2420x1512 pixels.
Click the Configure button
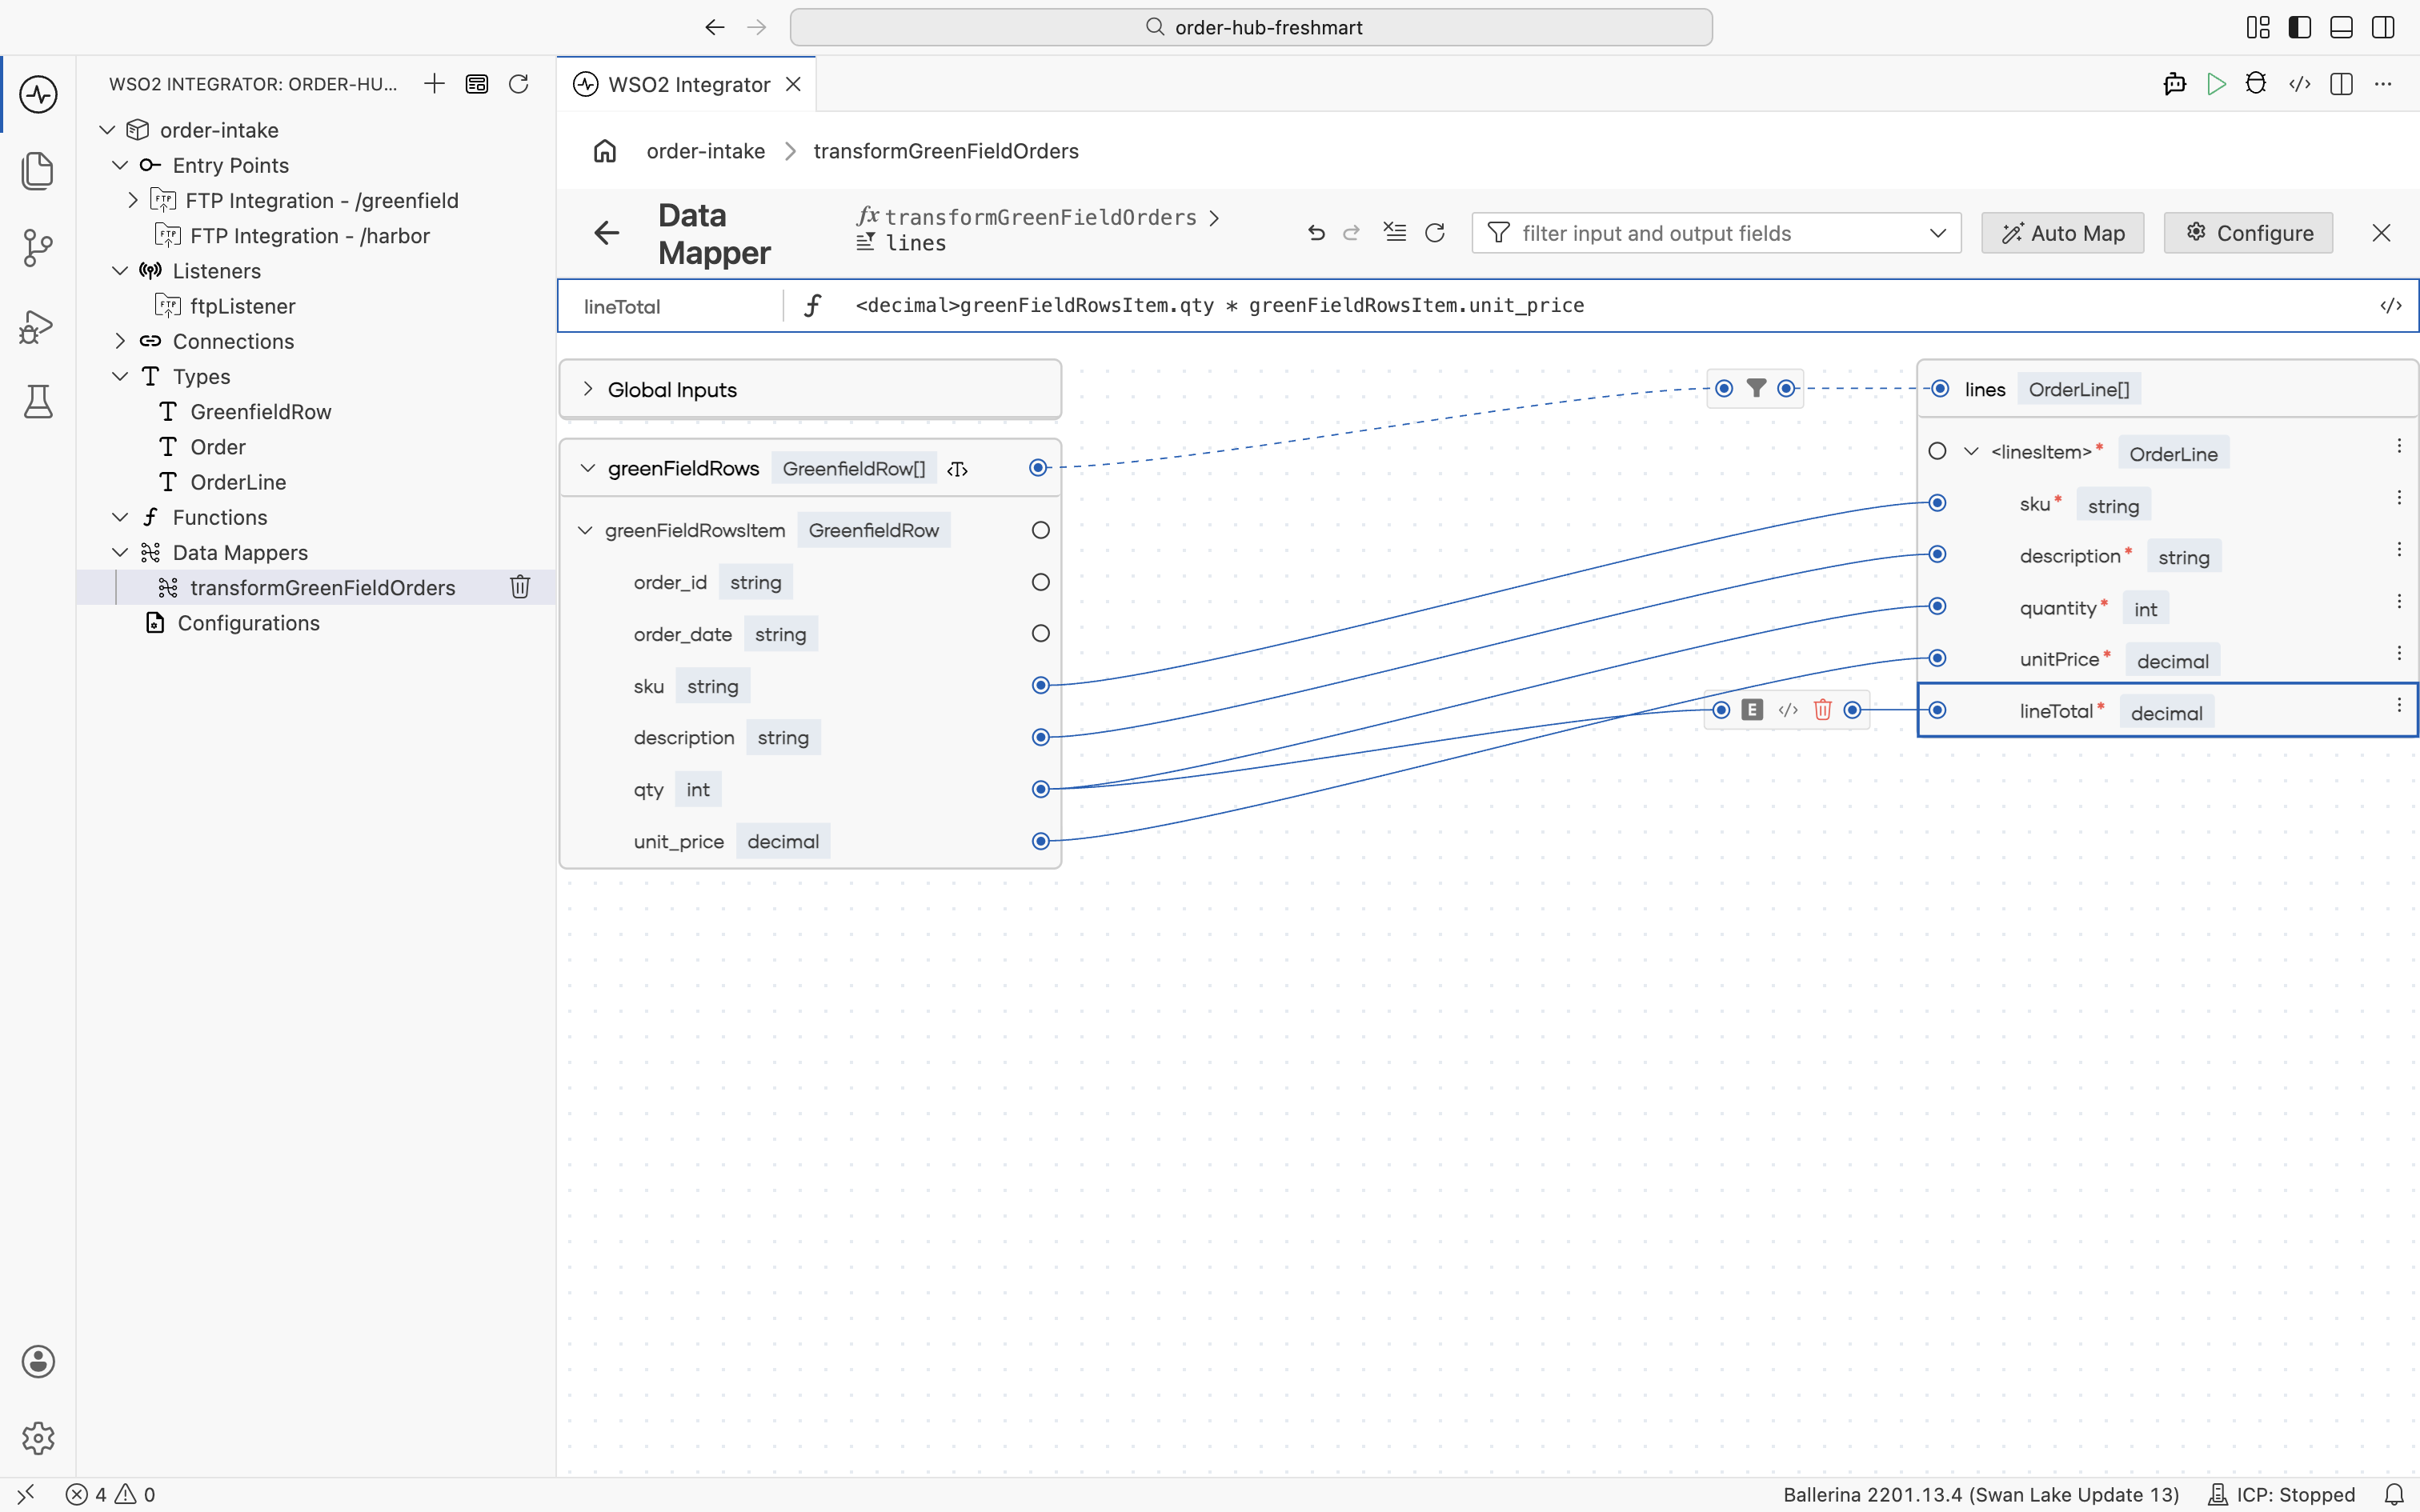coord(2248,233)
